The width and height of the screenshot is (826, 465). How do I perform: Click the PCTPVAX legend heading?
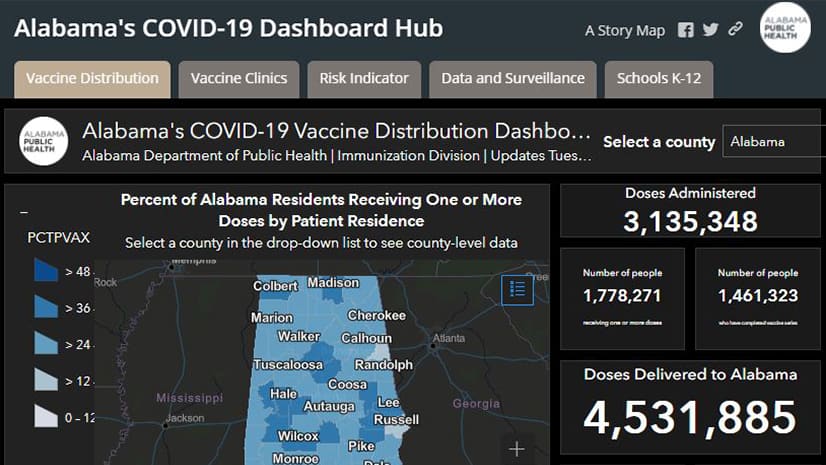pos(58,238)
